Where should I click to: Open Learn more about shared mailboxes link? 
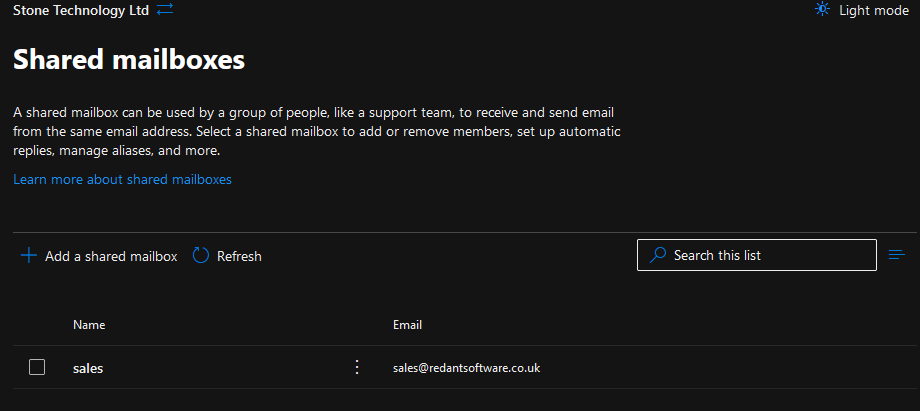(x=122, y=180)
